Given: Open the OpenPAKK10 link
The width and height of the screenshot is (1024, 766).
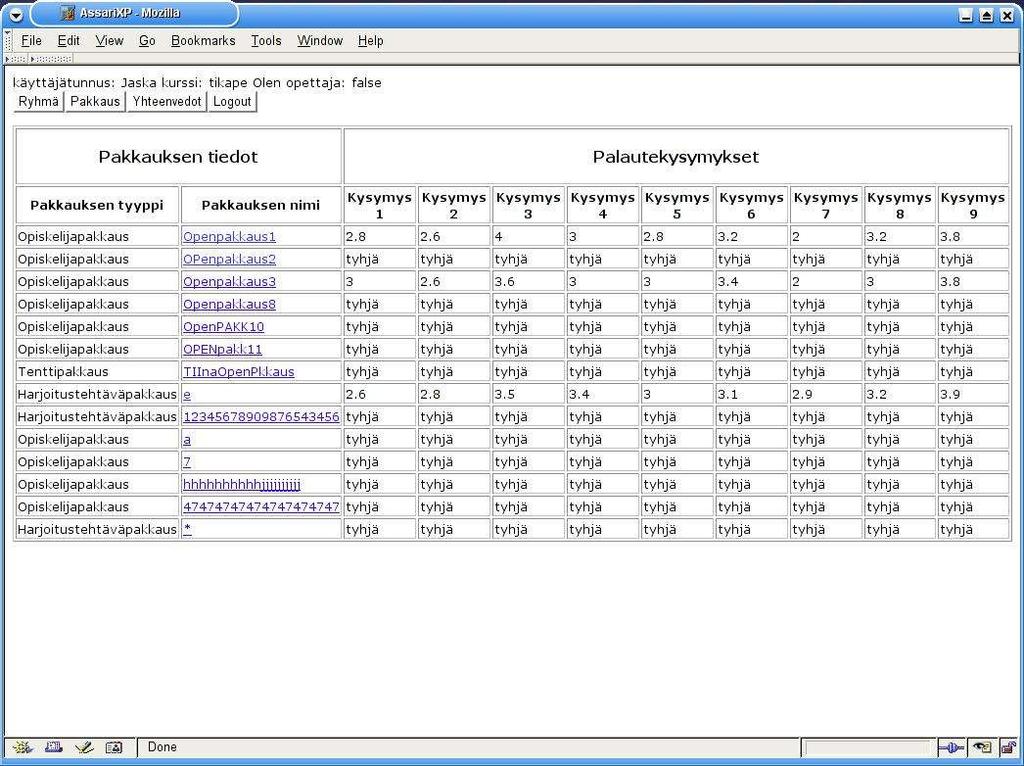Looking at the screenshot, I should point(223,327).
